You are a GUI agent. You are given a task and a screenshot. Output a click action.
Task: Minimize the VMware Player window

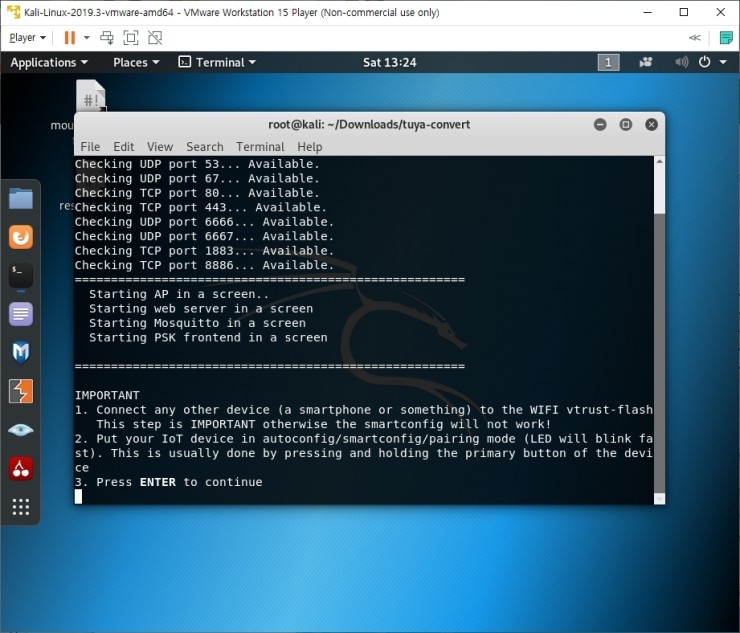648,12
